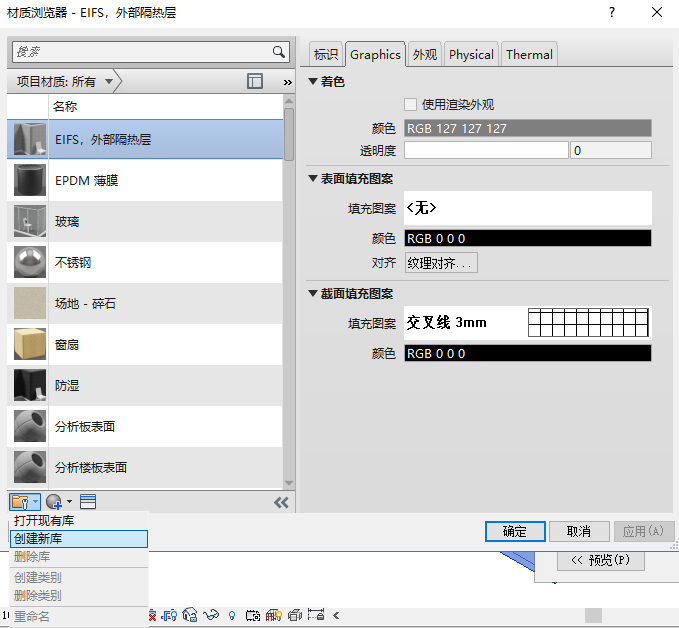Click the temporary view properties icon
This screenshot has width=679, height=628.
pos(253,615)
